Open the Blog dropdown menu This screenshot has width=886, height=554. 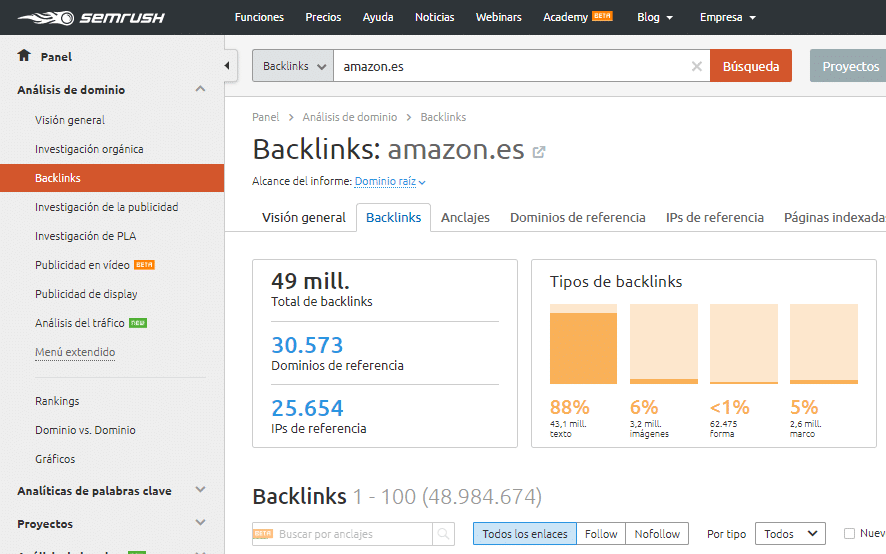(x=655, y=18)
